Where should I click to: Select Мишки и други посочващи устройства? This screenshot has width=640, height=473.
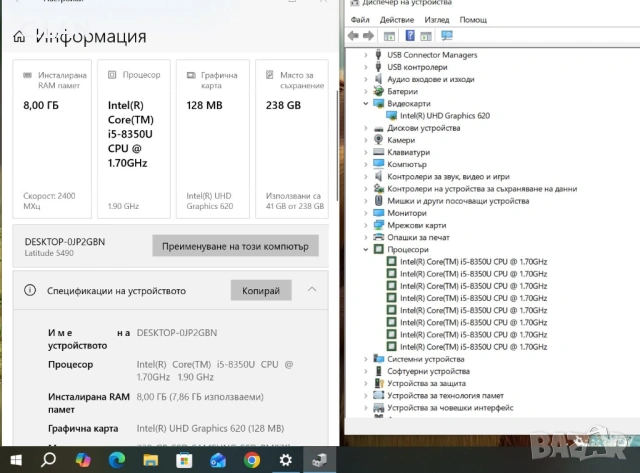458,201
